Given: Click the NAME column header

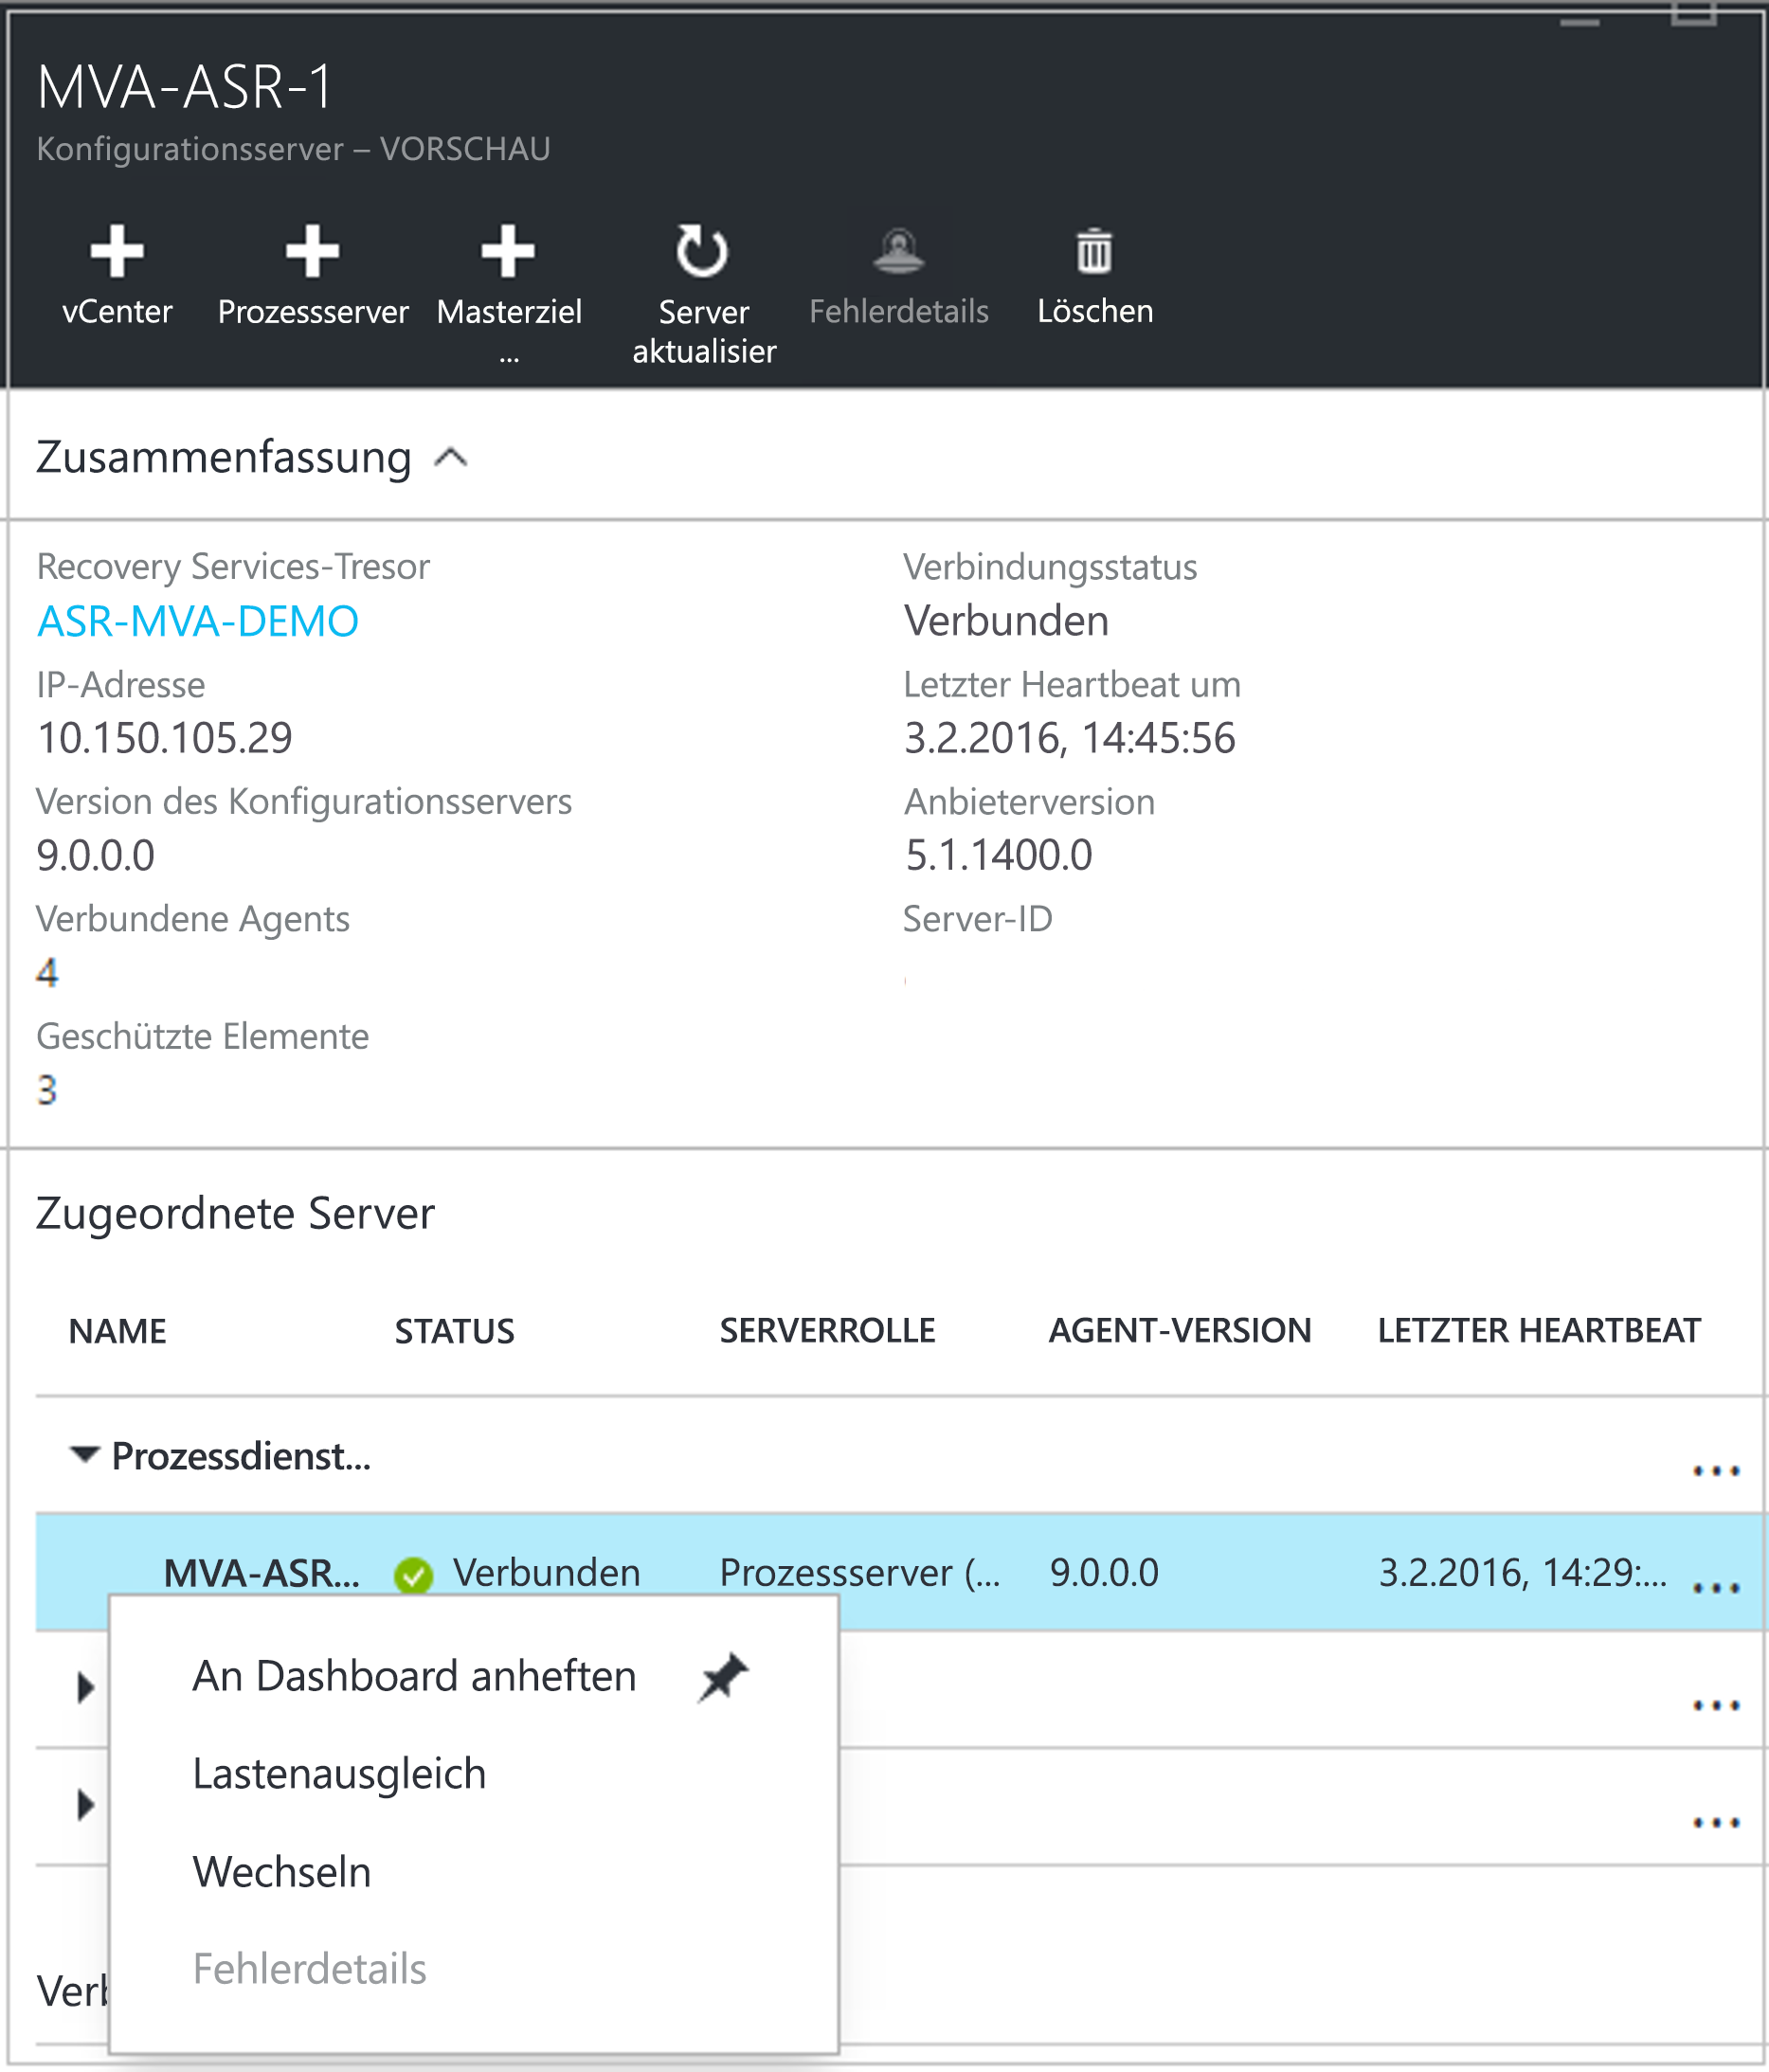Looking at the screenshot, I should pyautogui.click(x=117, y=1331).
